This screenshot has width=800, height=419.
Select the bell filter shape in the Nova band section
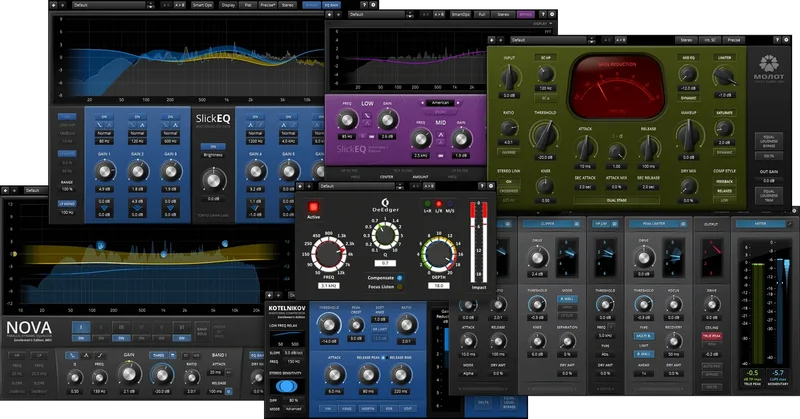(x=86, y=355)
